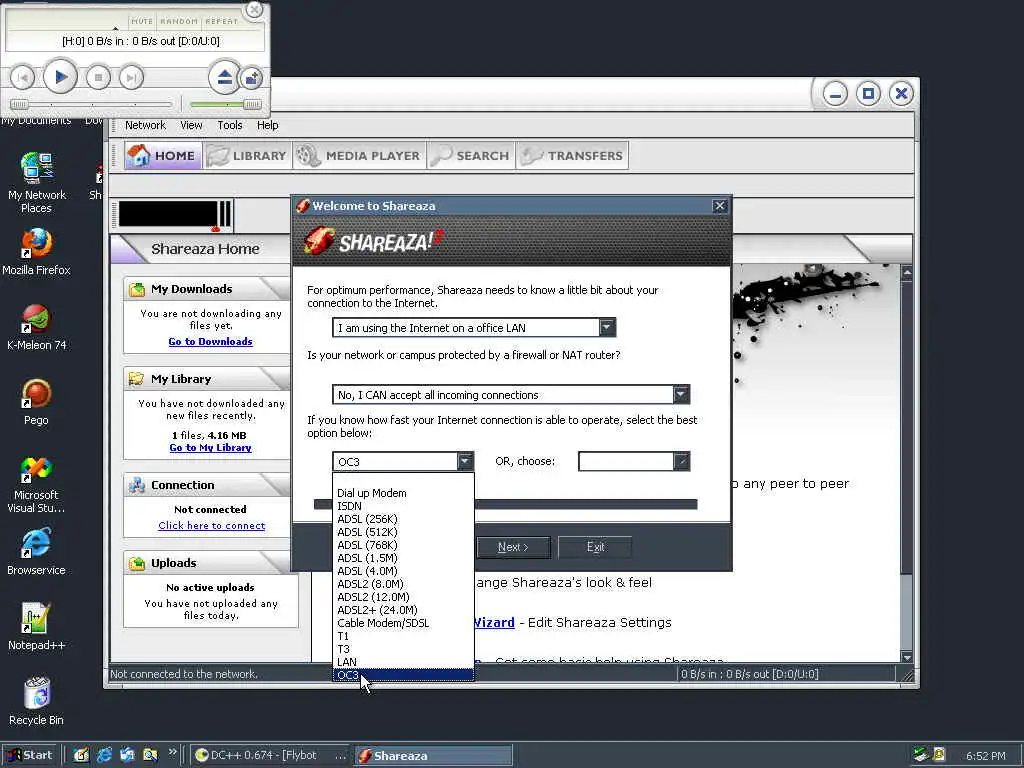Click the add-to-playlist icon in remote
Image resolution: width=1024 pixels, height=768 pixels.
[251, 78]
